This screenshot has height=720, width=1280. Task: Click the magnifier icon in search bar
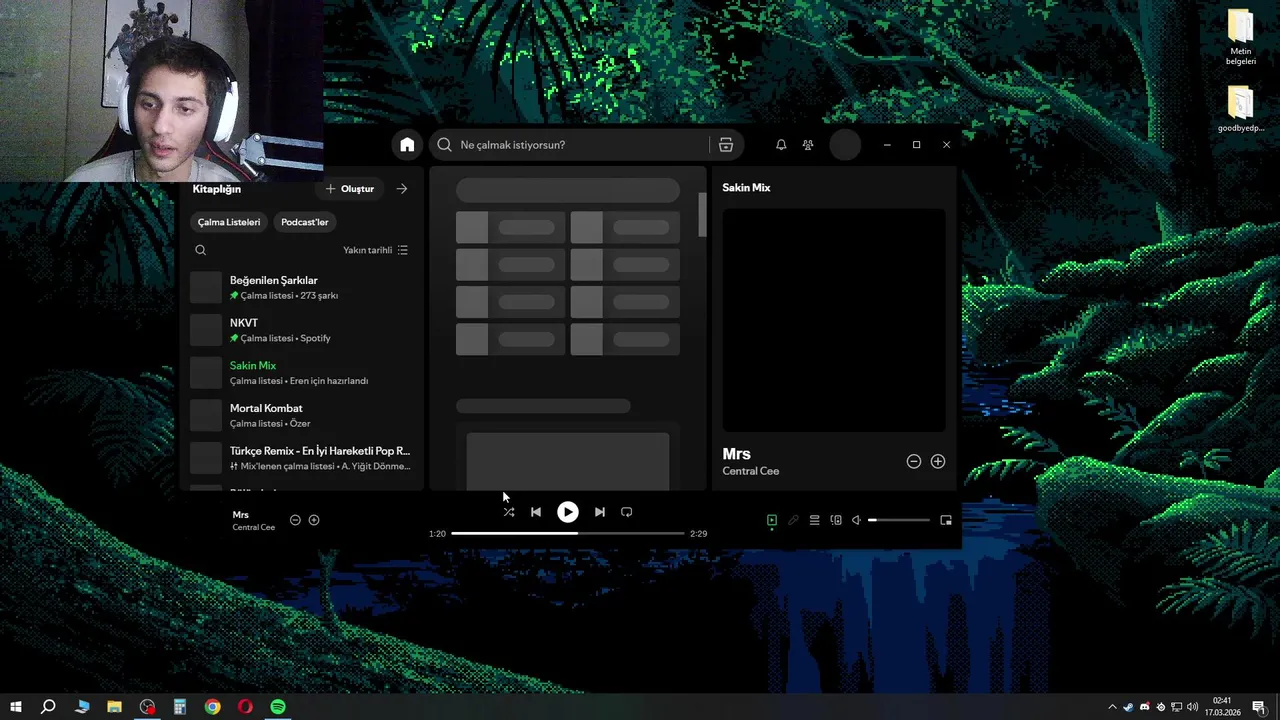[x=445, y=145]
